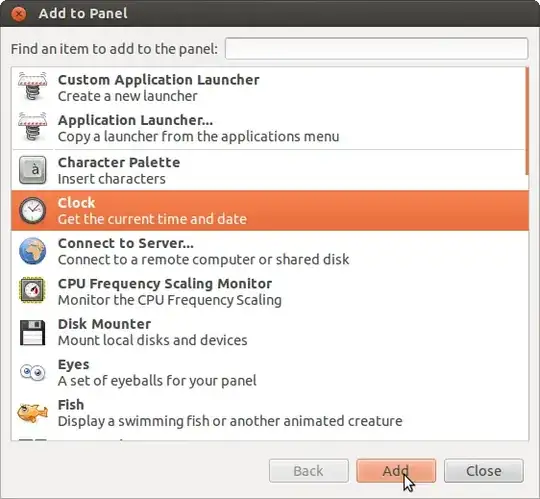This screenshot has width=540, height=499.
Task: Select the Character Palette list entry text
Action: pyautogui.click(x=119, y=170)
